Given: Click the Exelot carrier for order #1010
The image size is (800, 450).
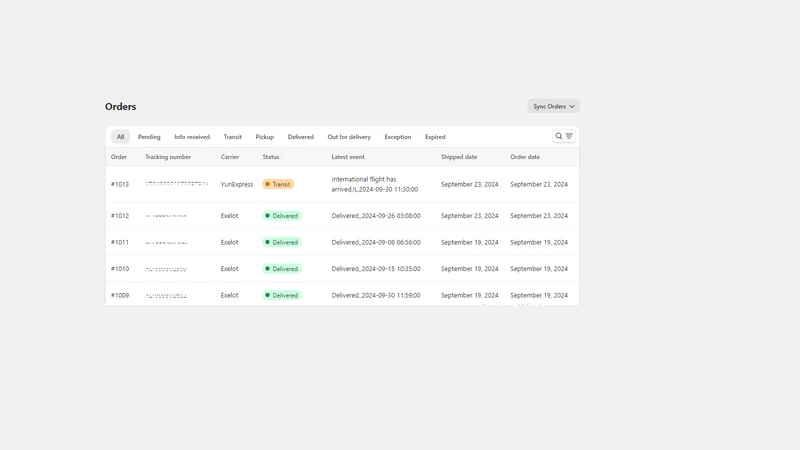Looking at the screenshot, I should (230, 269).
